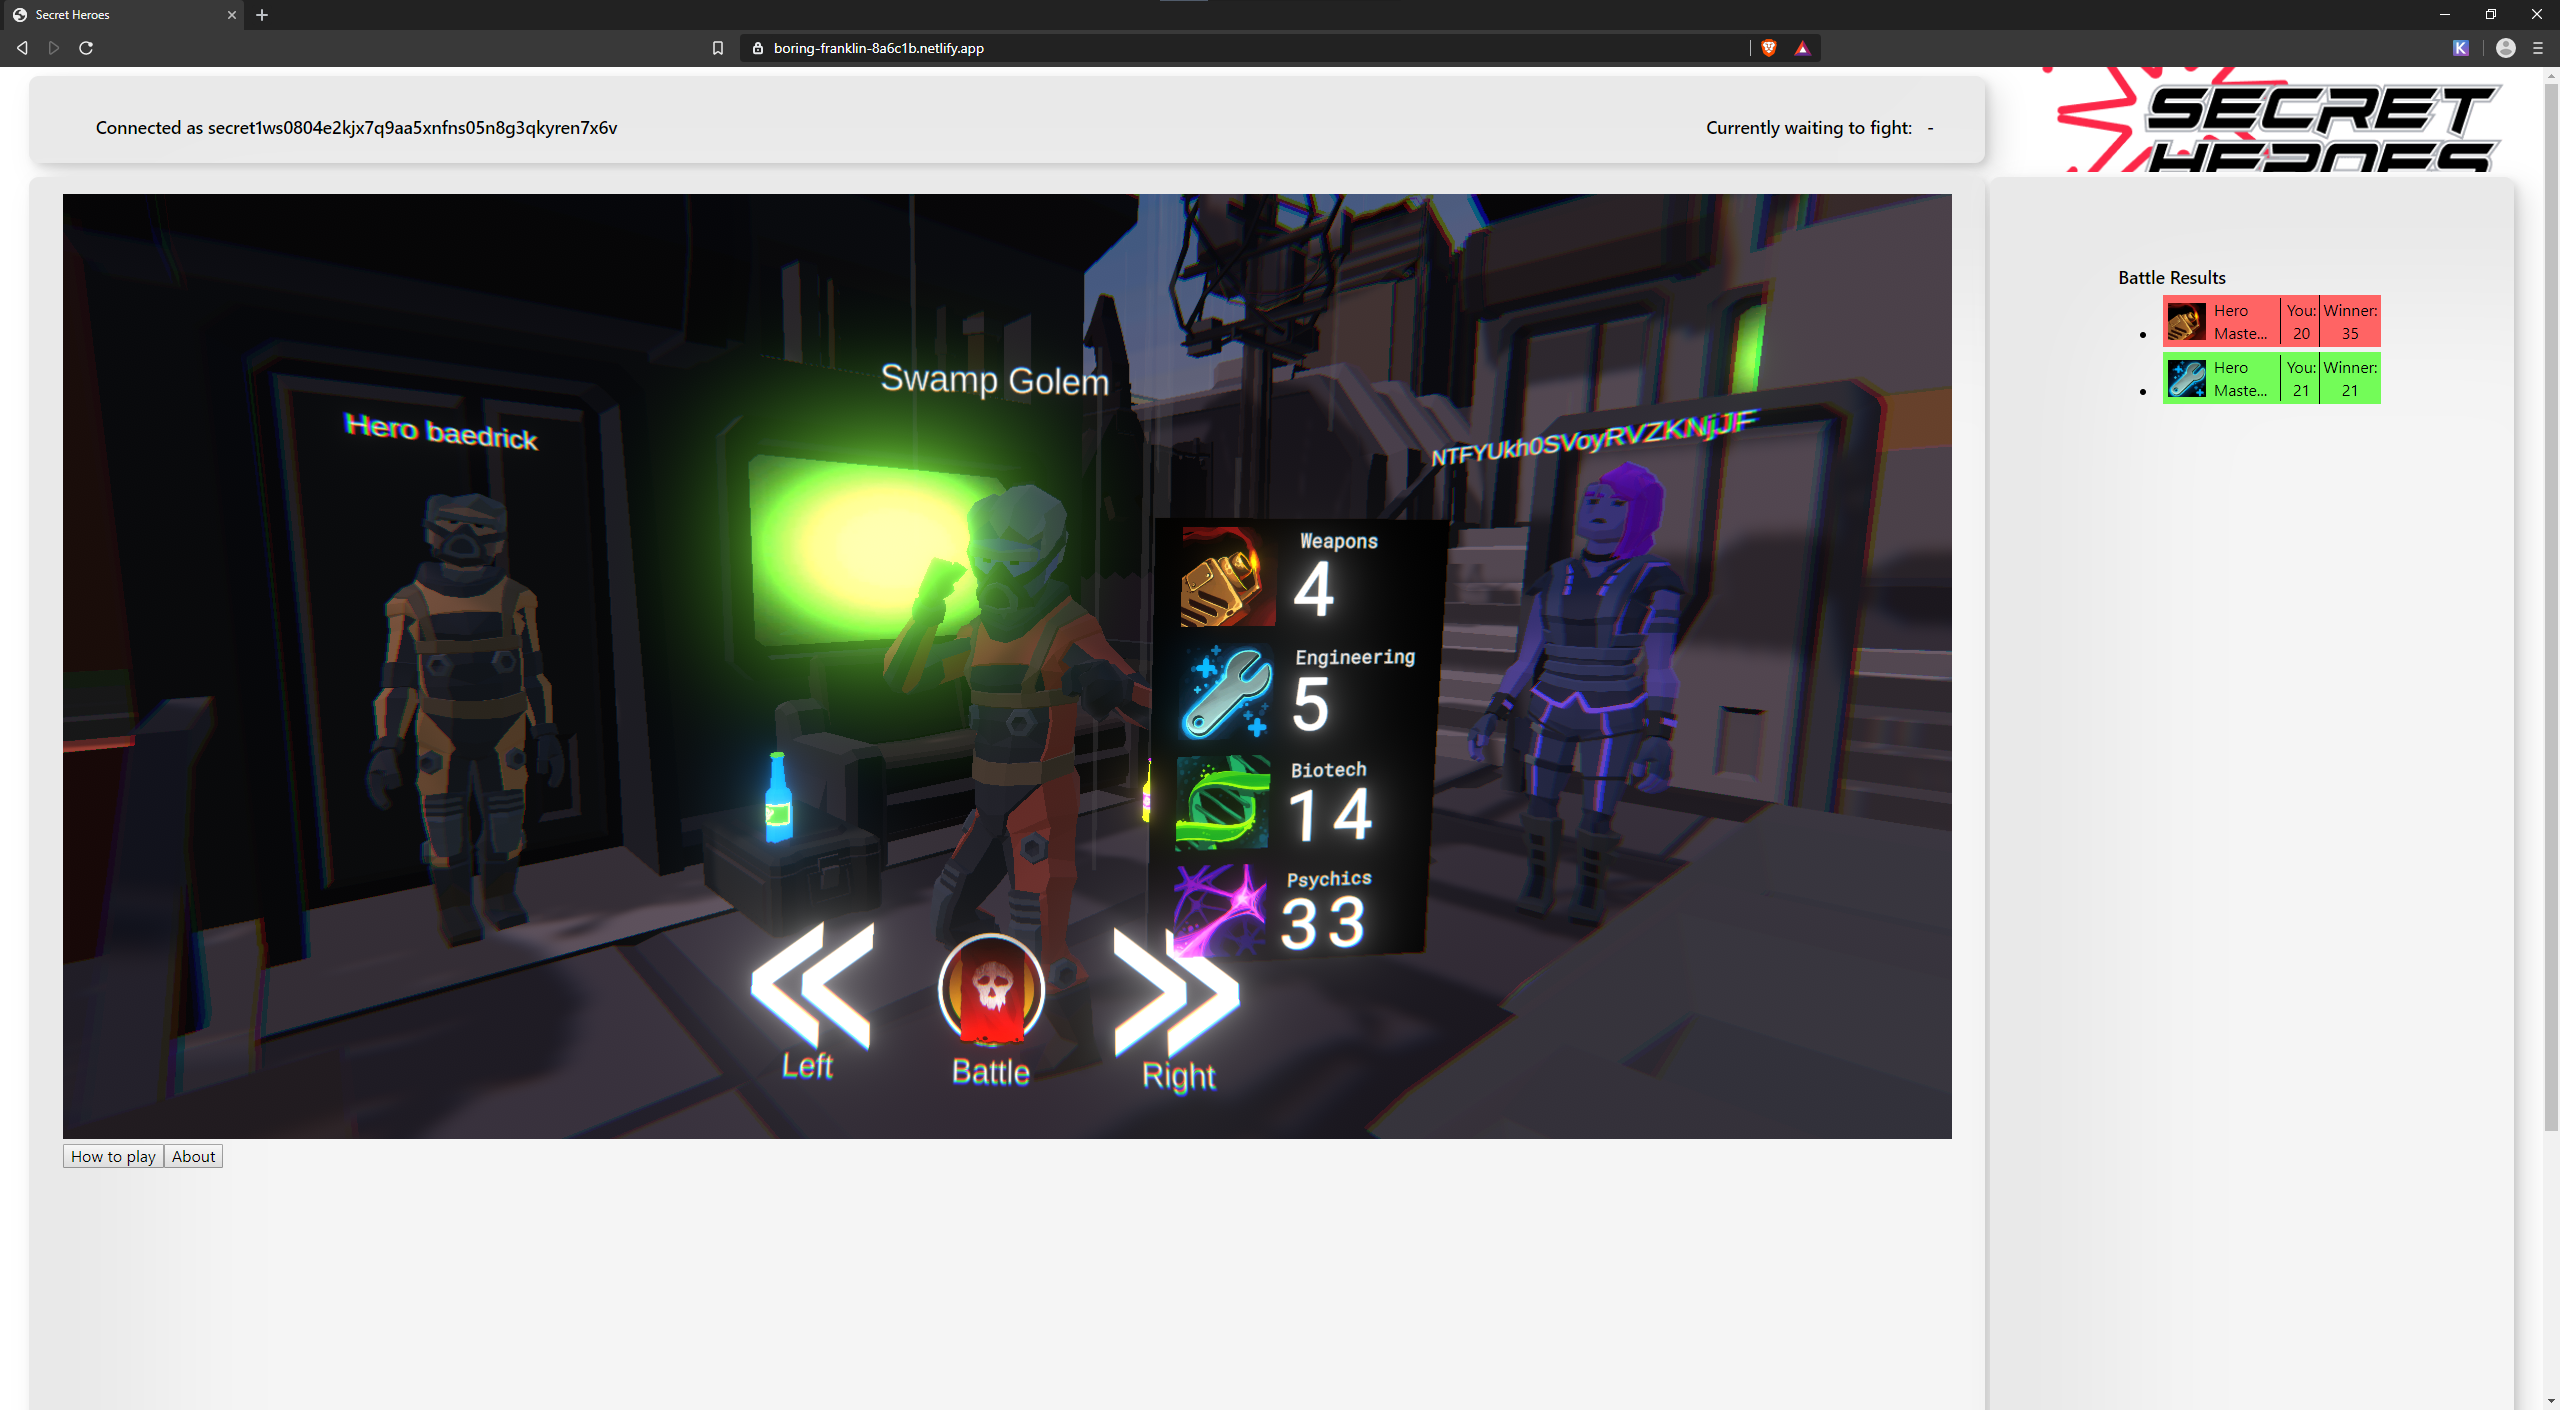Select the Engineering wrench icon
2560x1410 pixels.
[1225, 692]
